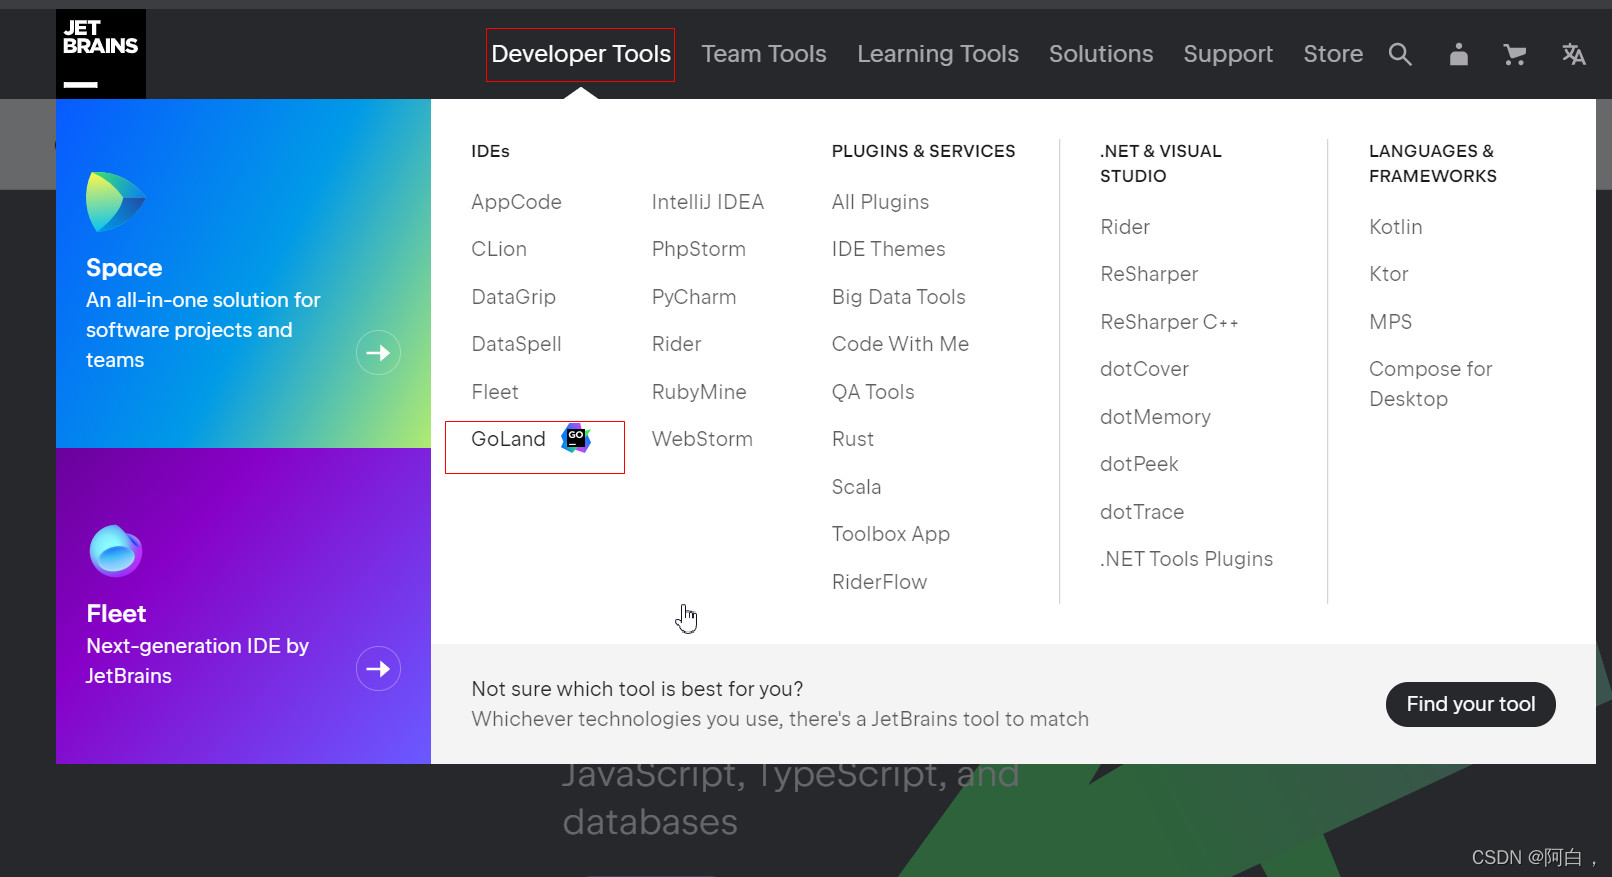The width and height of the screenshot is (1612, 877).
Task: Open Fleet in the IDEs list
Action: click(495, 392)
